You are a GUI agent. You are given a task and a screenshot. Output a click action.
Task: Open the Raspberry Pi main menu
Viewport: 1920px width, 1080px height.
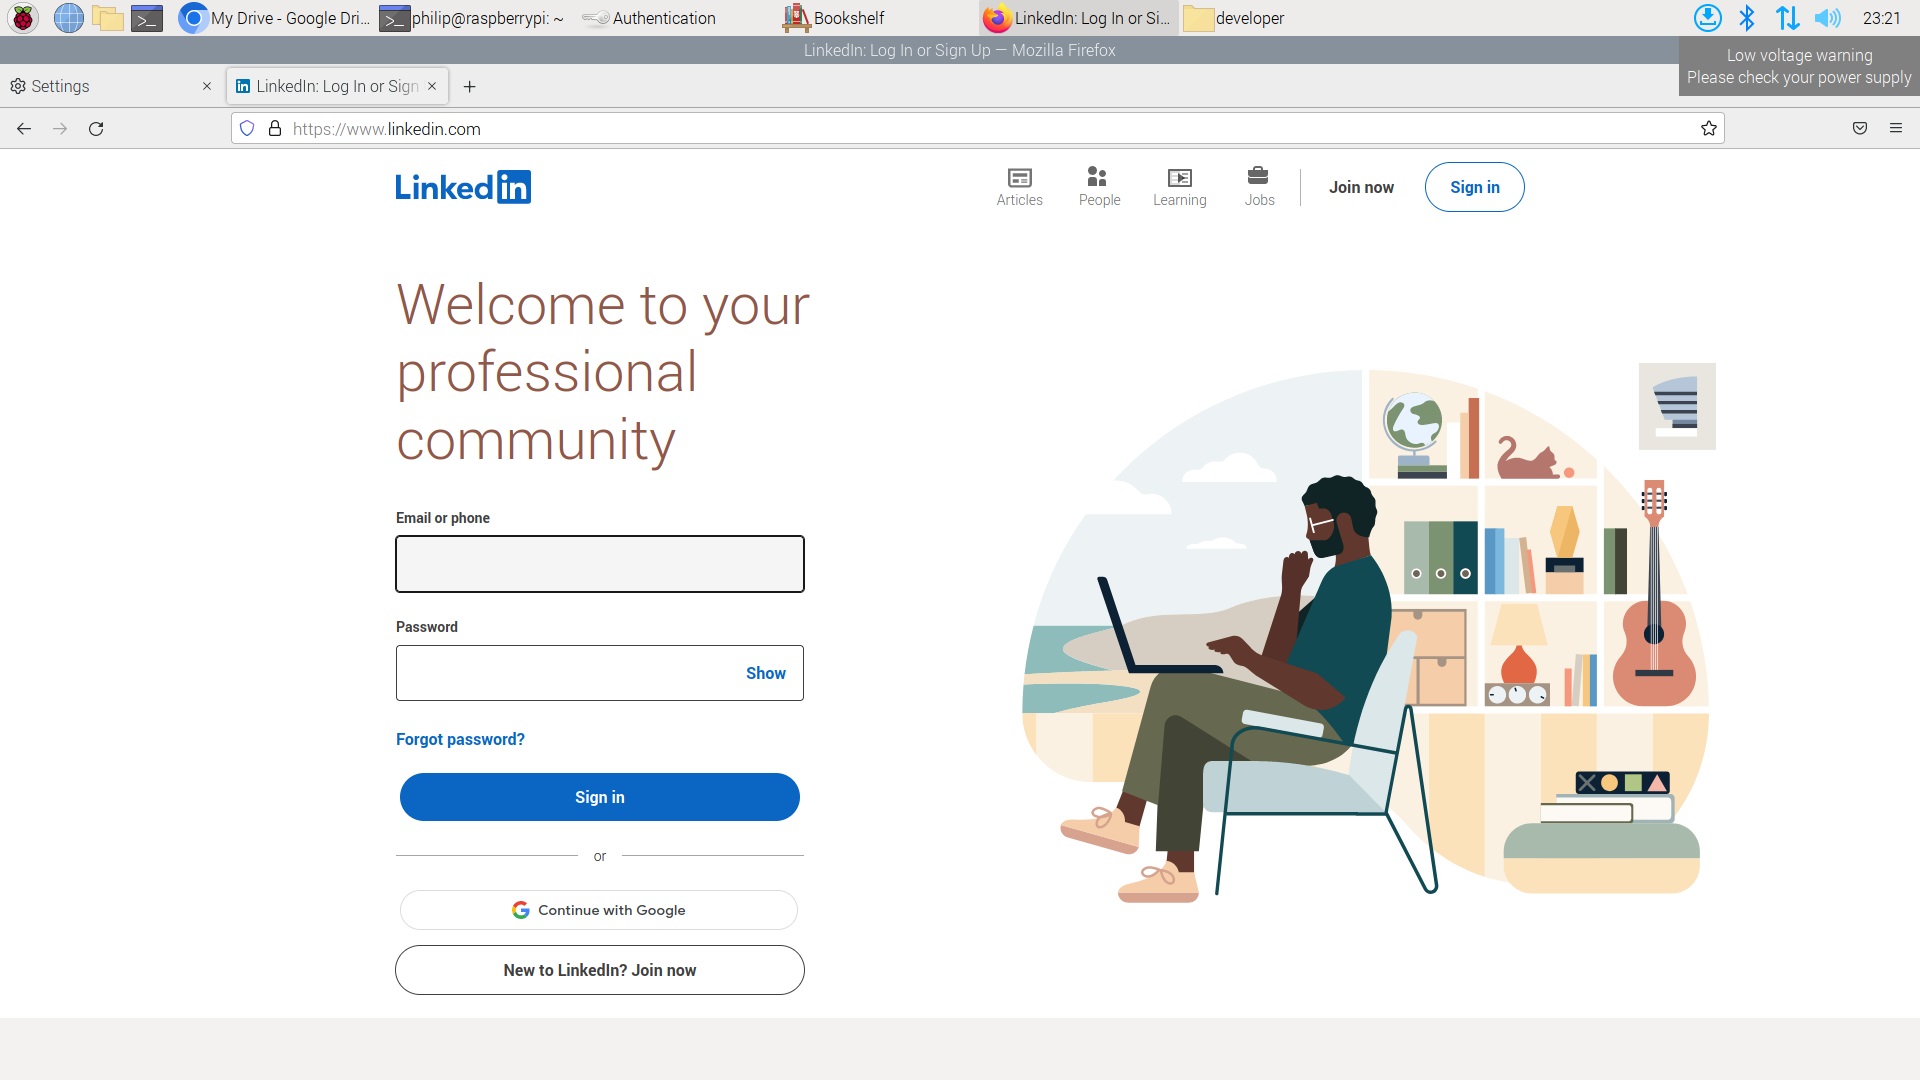pos(23,18)
